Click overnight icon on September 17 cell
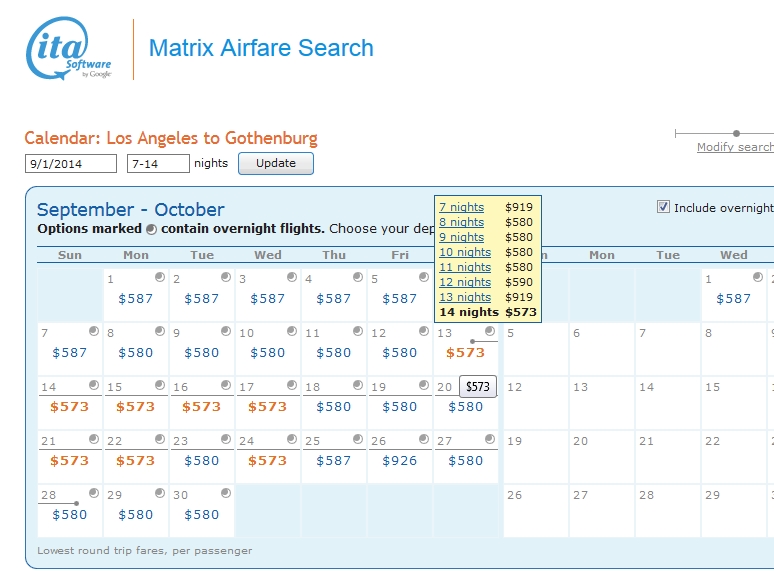Screen dimensions: 774x571 [x=292, y=385]
